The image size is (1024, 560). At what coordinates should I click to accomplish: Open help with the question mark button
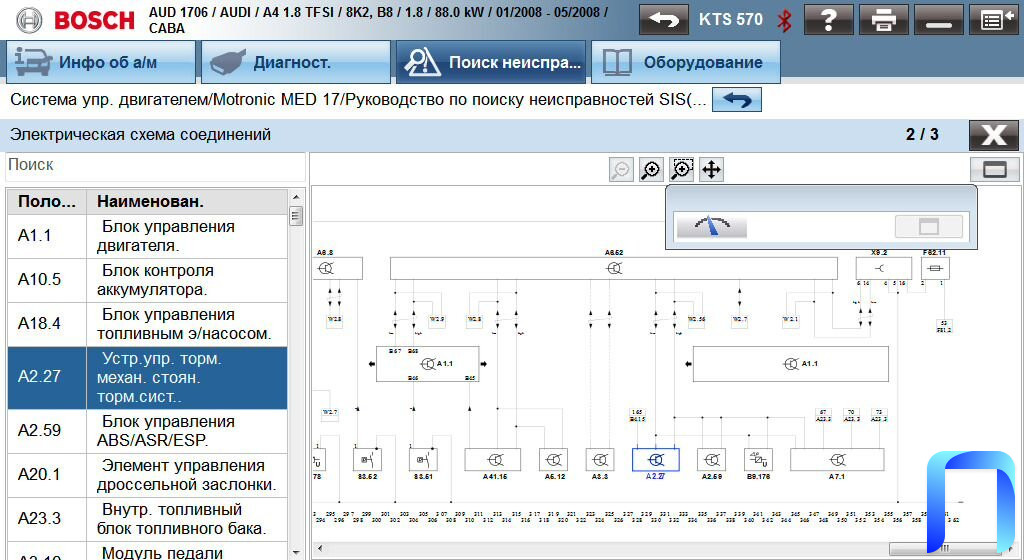coord(828,20)
